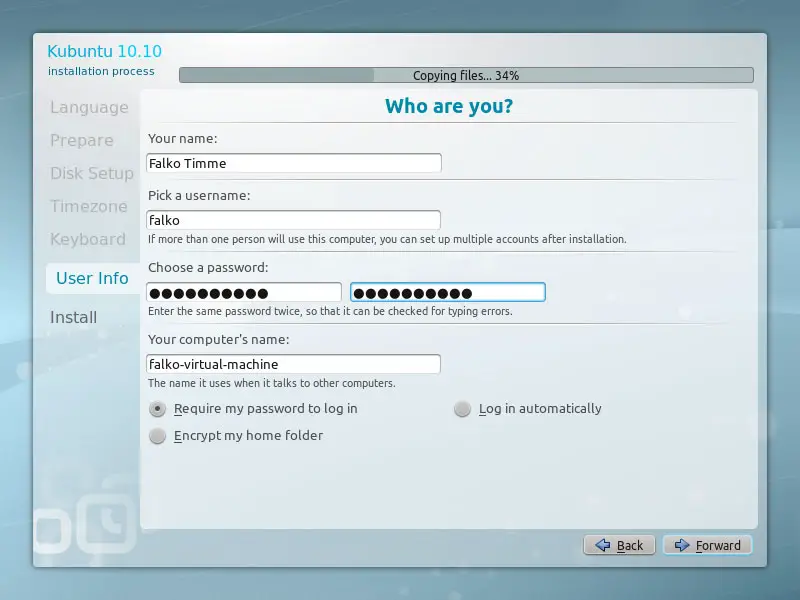Click the Who are you? heading

click(x=449, y=106)
